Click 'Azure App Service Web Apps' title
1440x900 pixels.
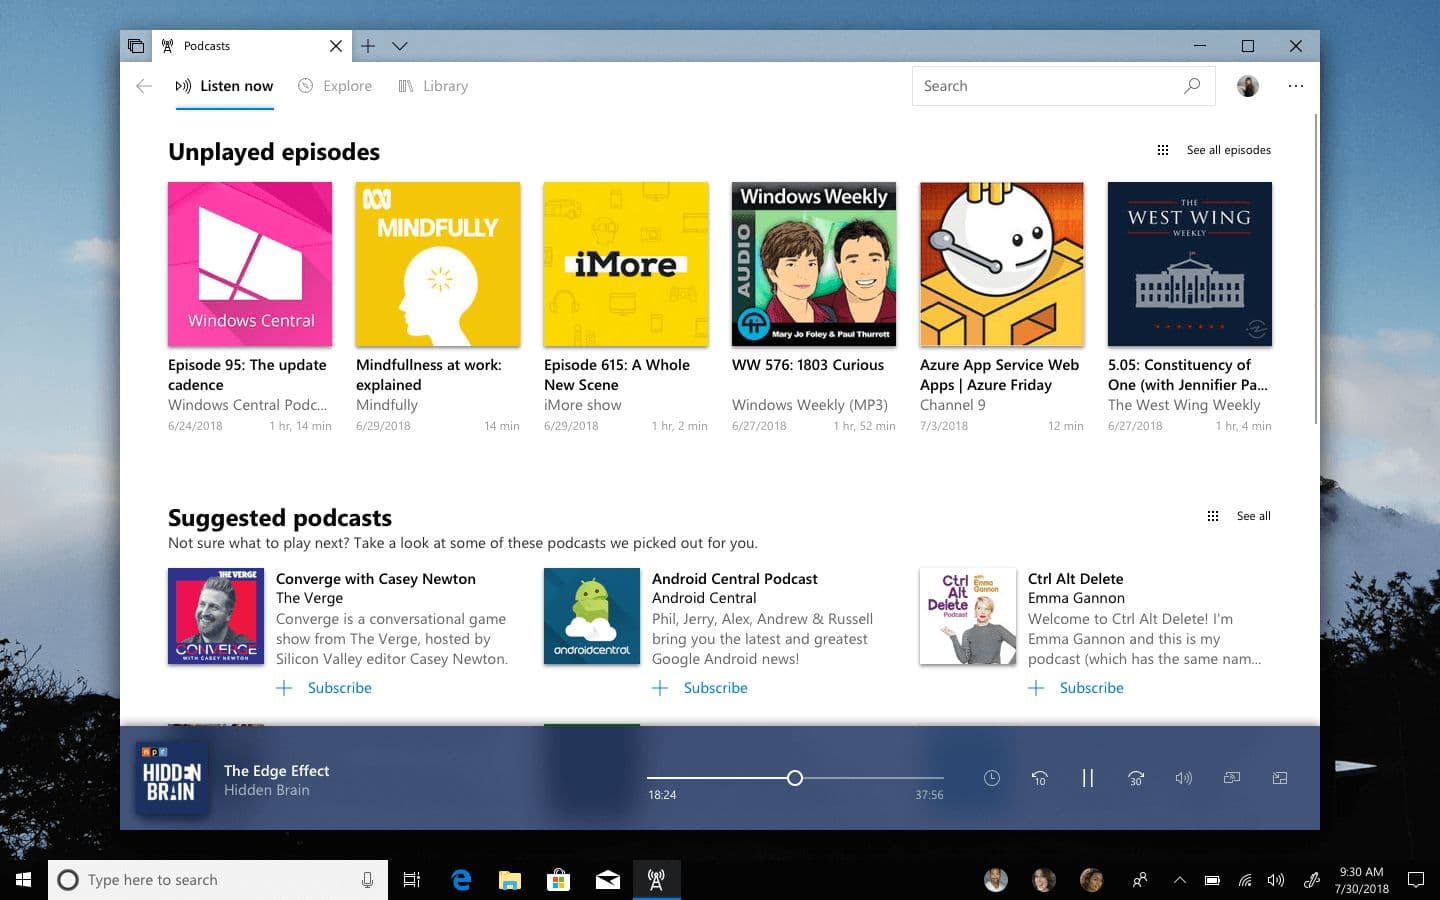1000,375
